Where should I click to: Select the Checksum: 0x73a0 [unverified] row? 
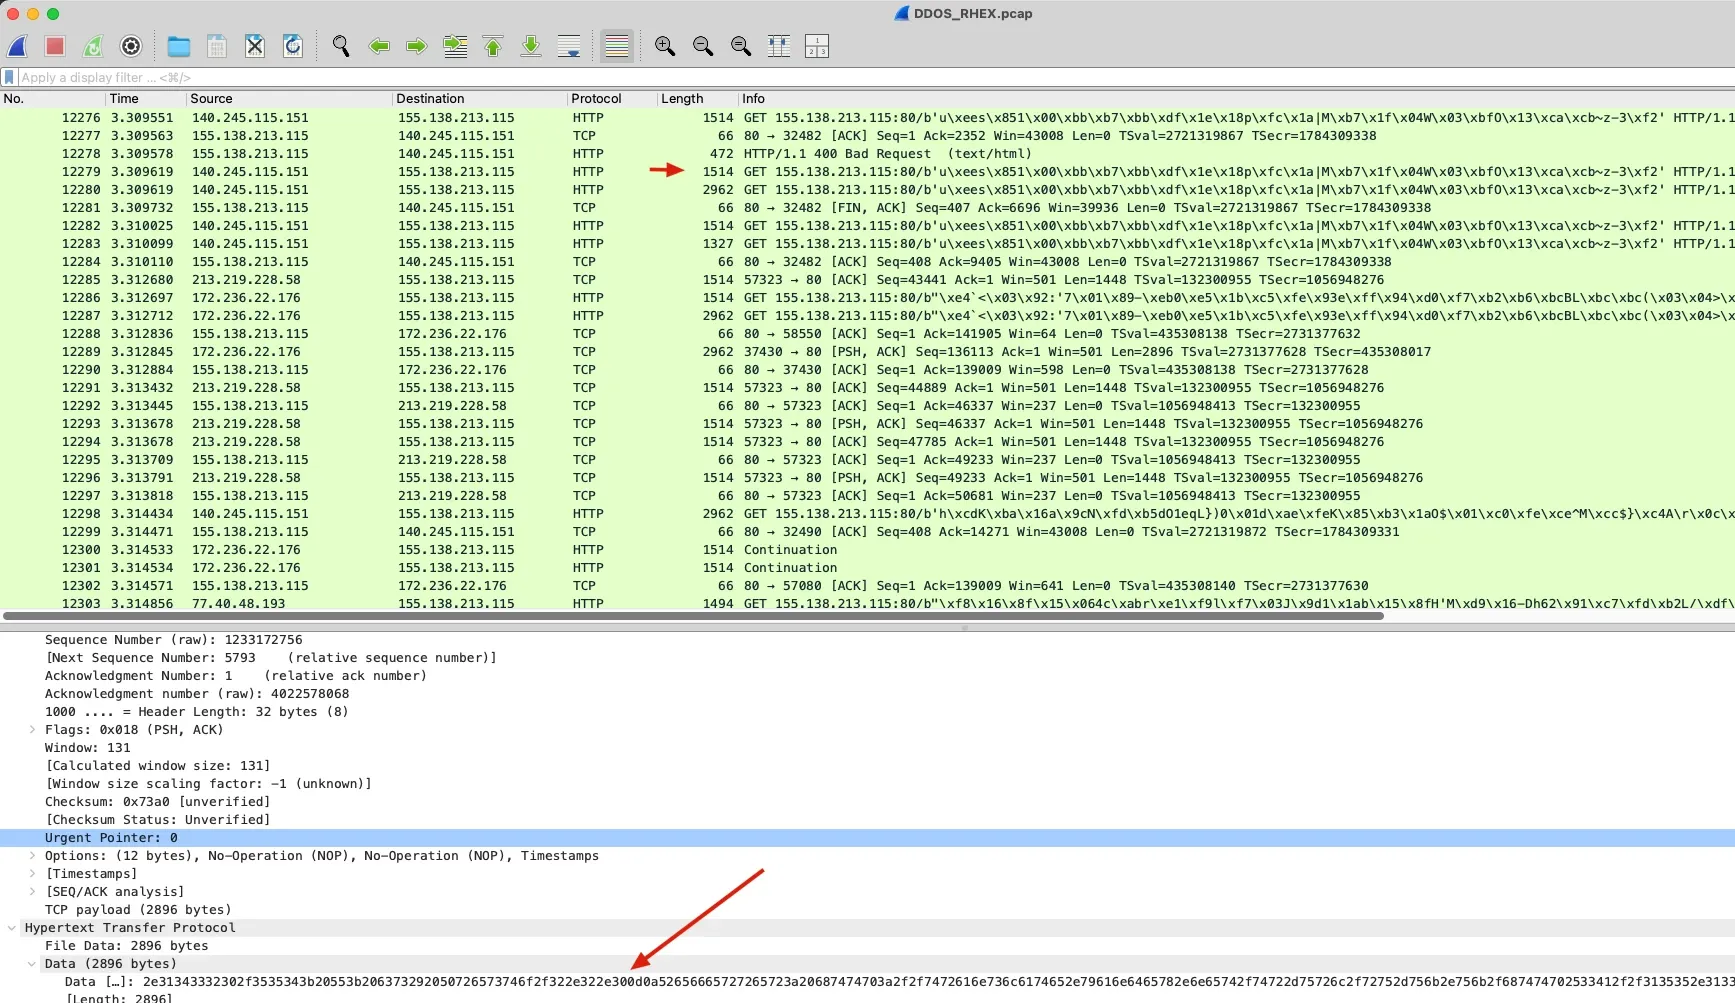[867, 802]
